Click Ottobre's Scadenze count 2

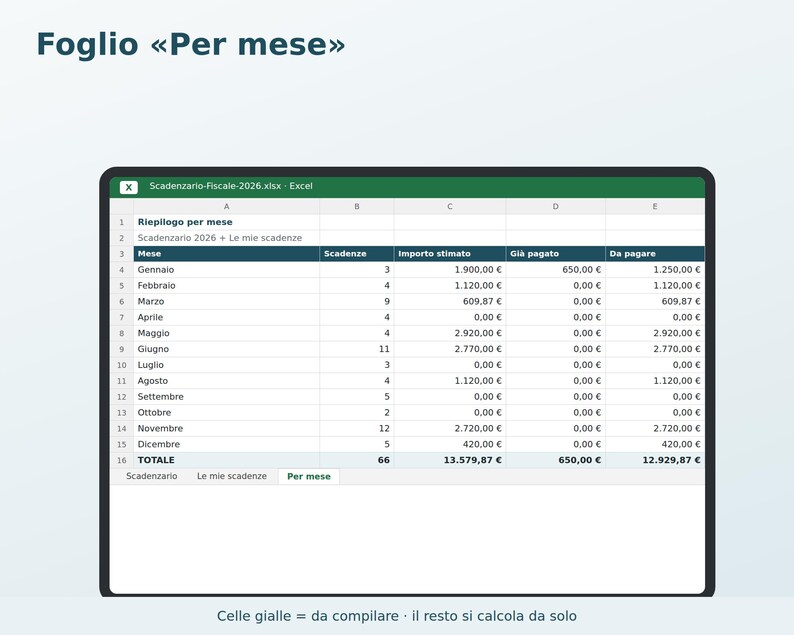[356, 413]
